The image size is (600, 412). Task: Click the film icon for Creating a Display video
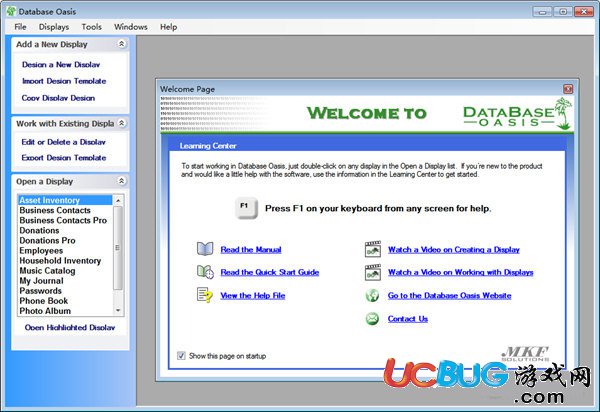tap(373, 249)
